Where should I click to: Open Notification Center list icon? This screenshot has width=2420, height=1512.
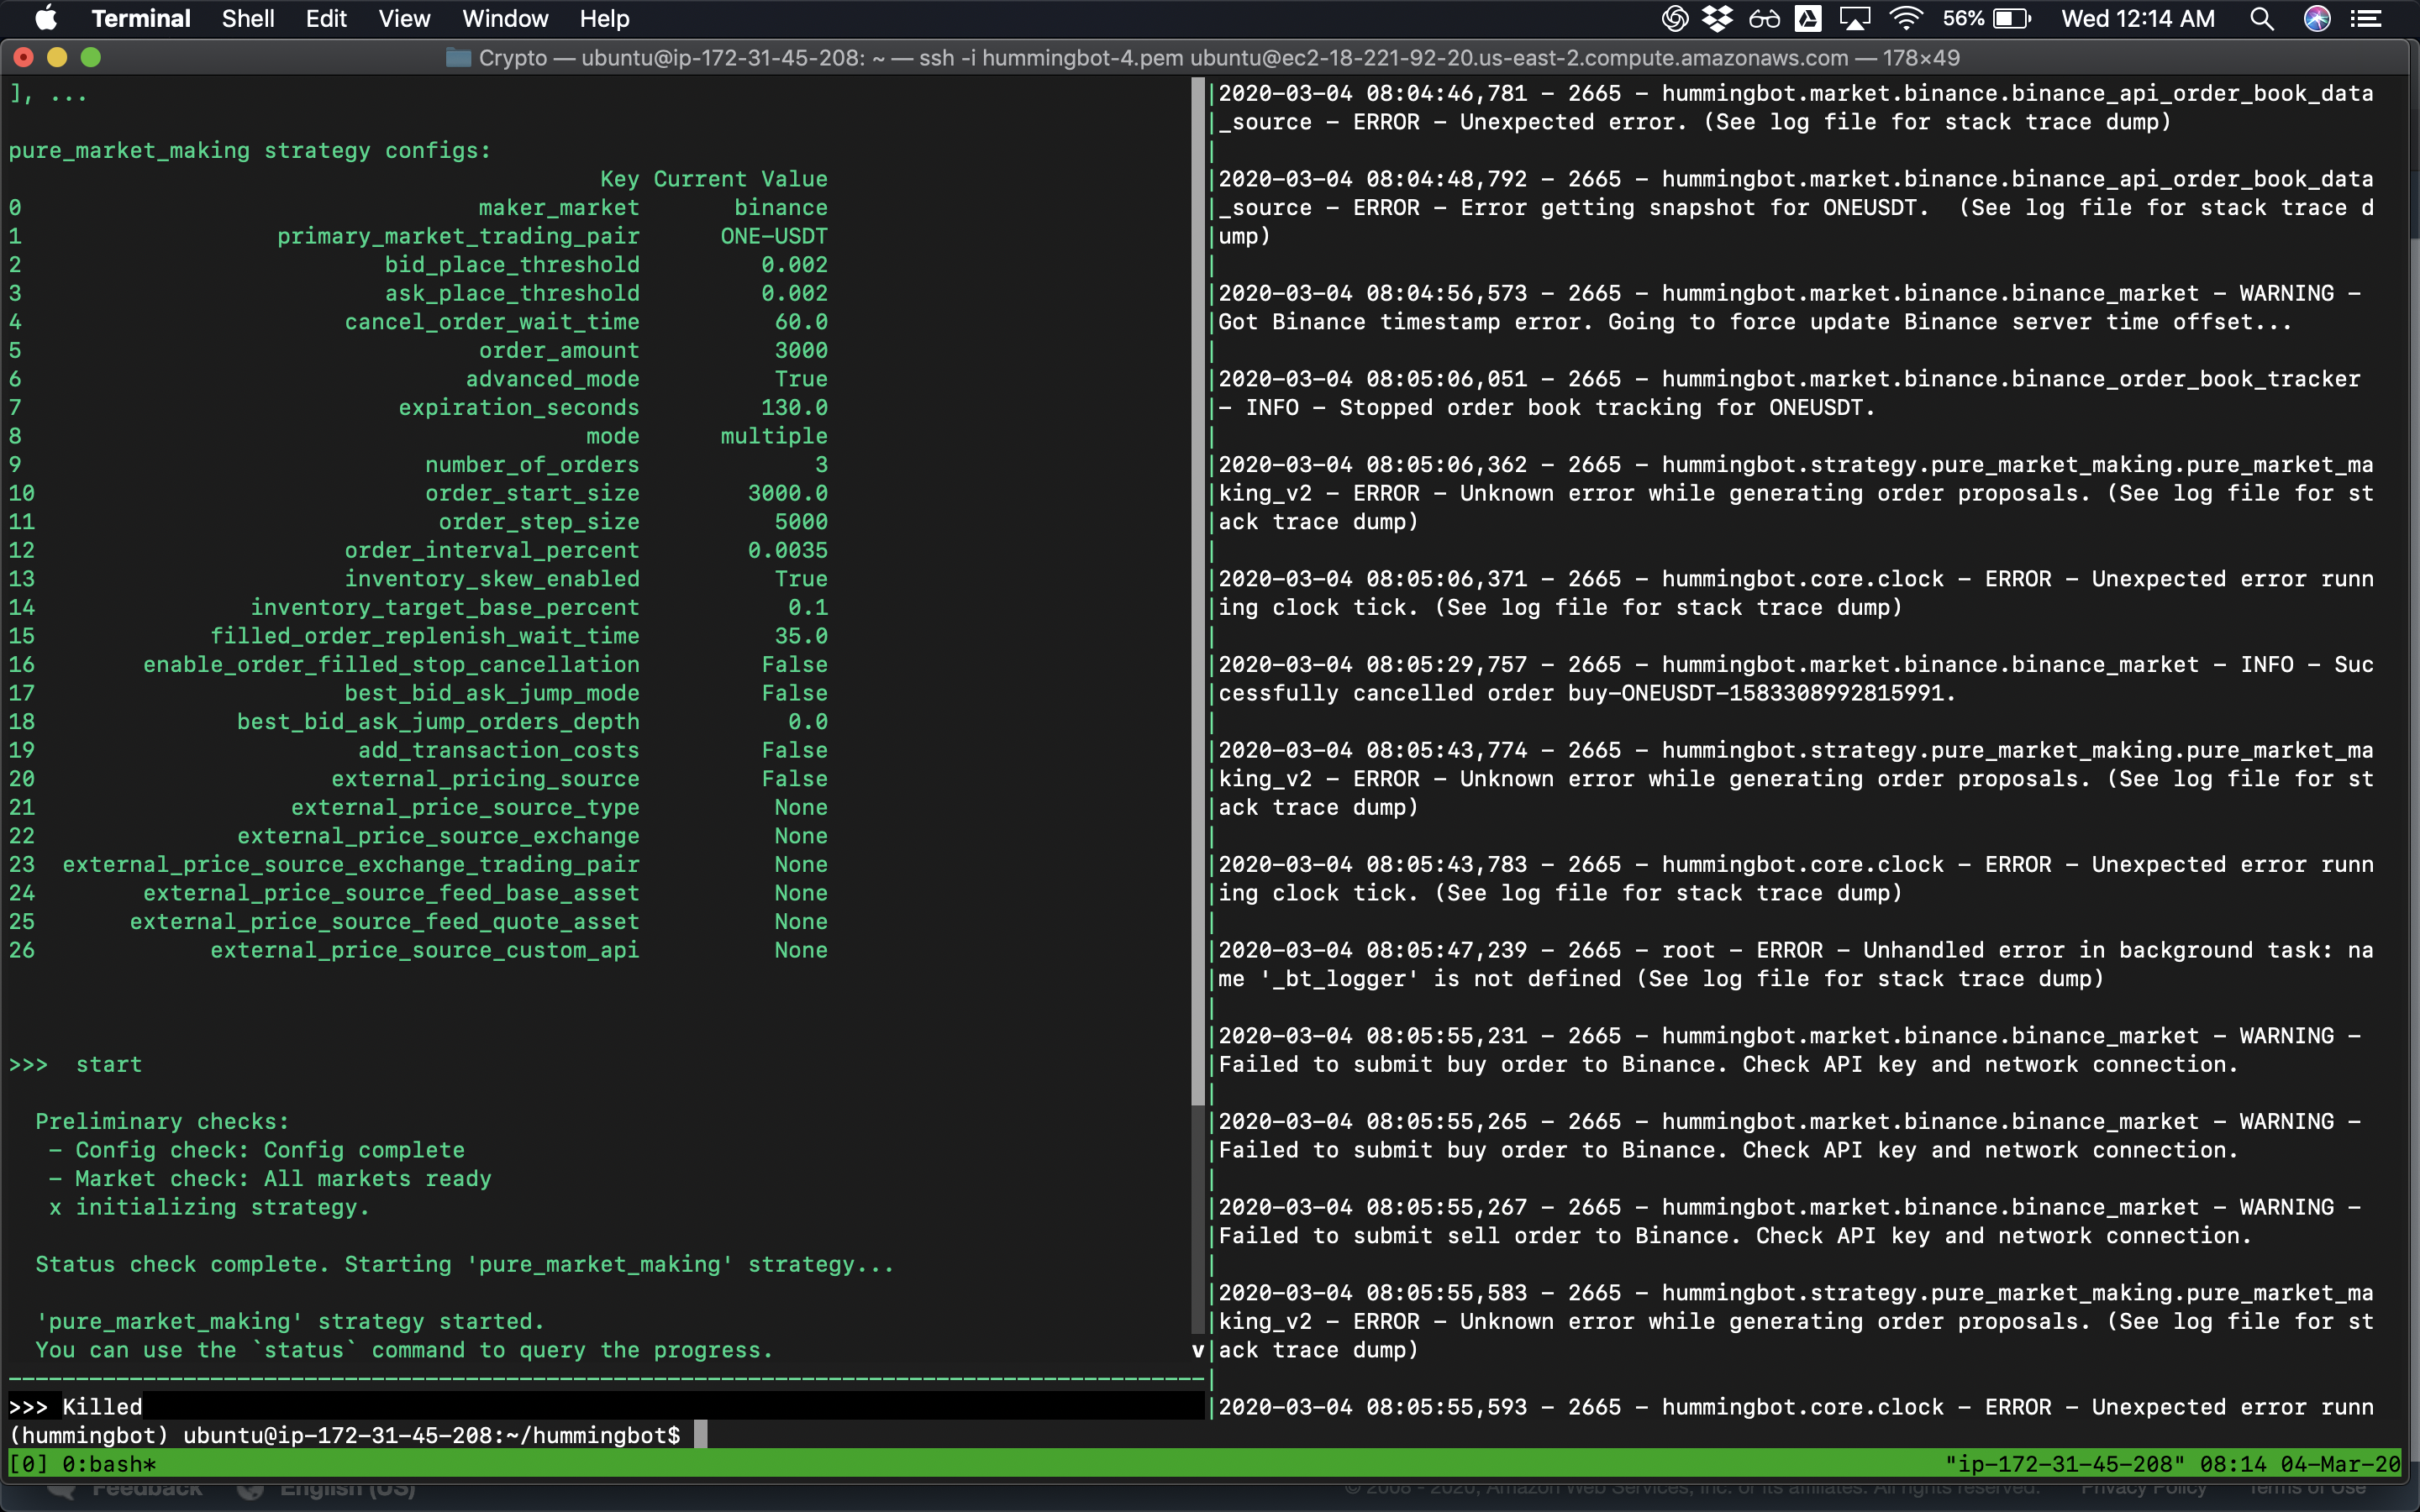coord(2365,18)
